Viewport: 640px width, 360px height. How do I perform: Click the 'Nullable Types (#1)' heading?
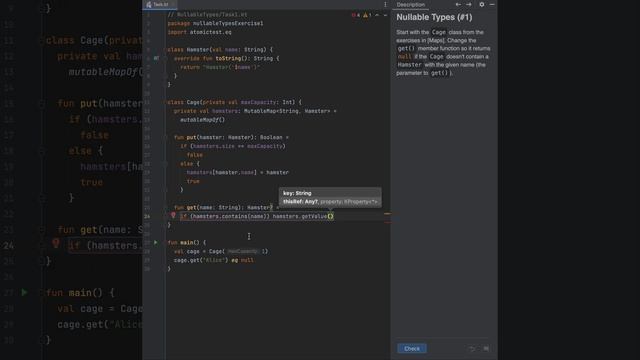click(434, 17)
